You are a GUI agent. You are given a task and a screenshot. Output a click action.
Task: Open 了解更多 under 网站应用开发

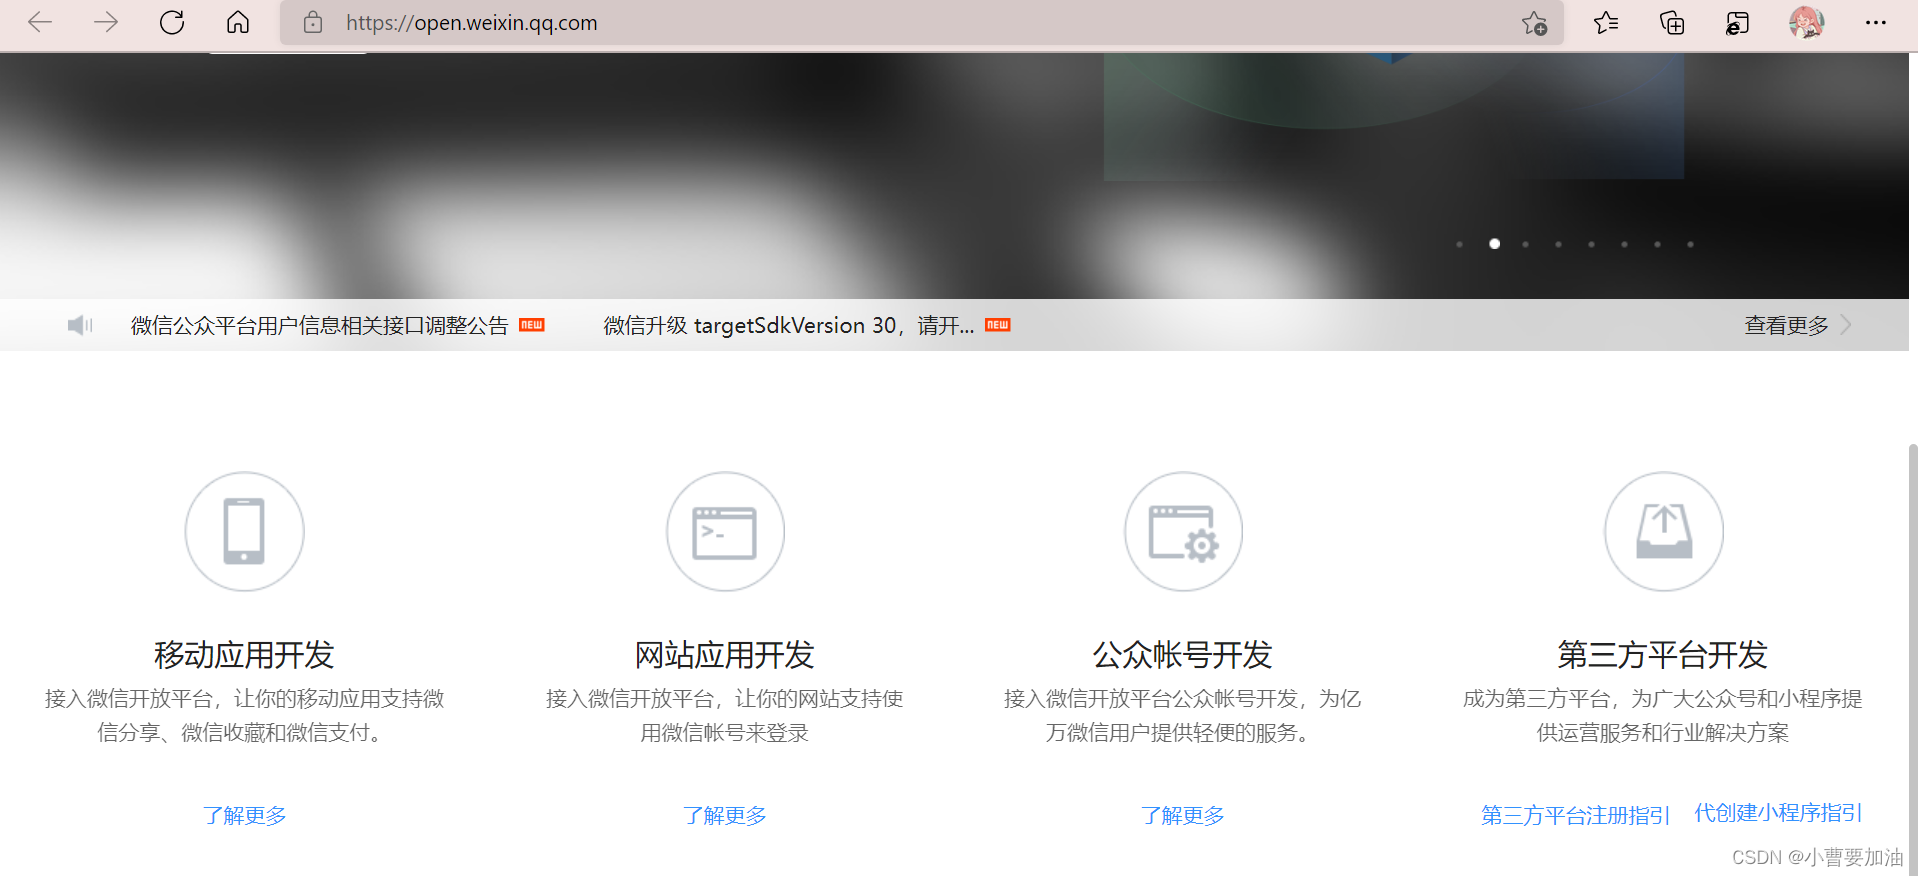point(725,815)
